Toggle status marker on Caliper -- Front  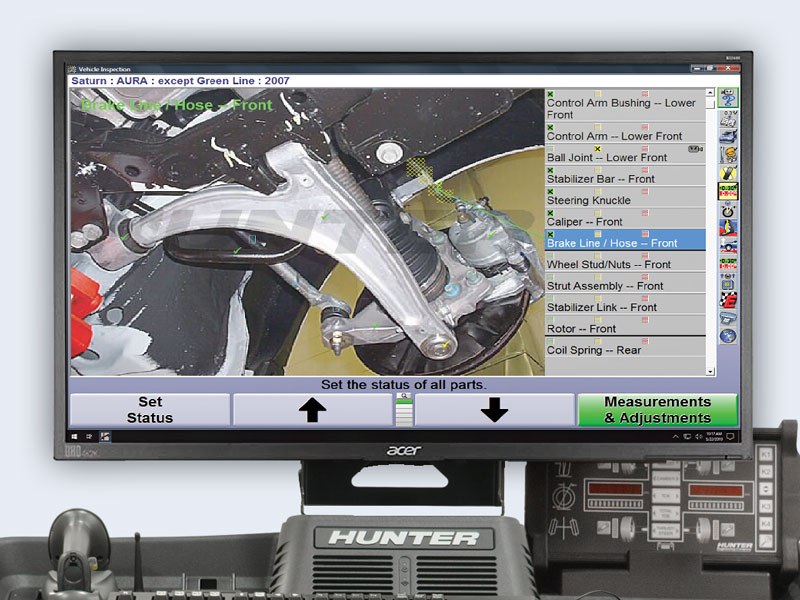tap(549, 215)
